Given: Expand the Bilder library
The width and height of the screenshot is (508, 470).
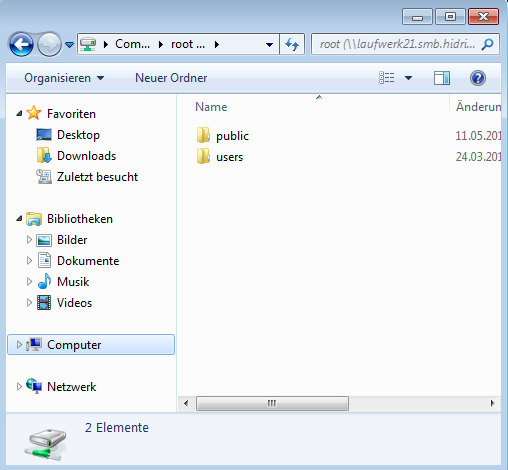Looking at the screenshot, I should click(29, 240).
